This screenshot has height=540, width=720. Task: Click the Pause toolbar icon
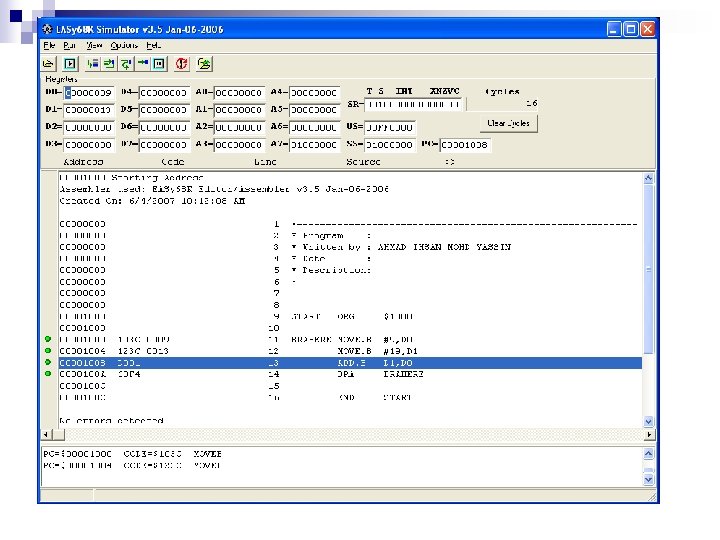click(158, 63)
